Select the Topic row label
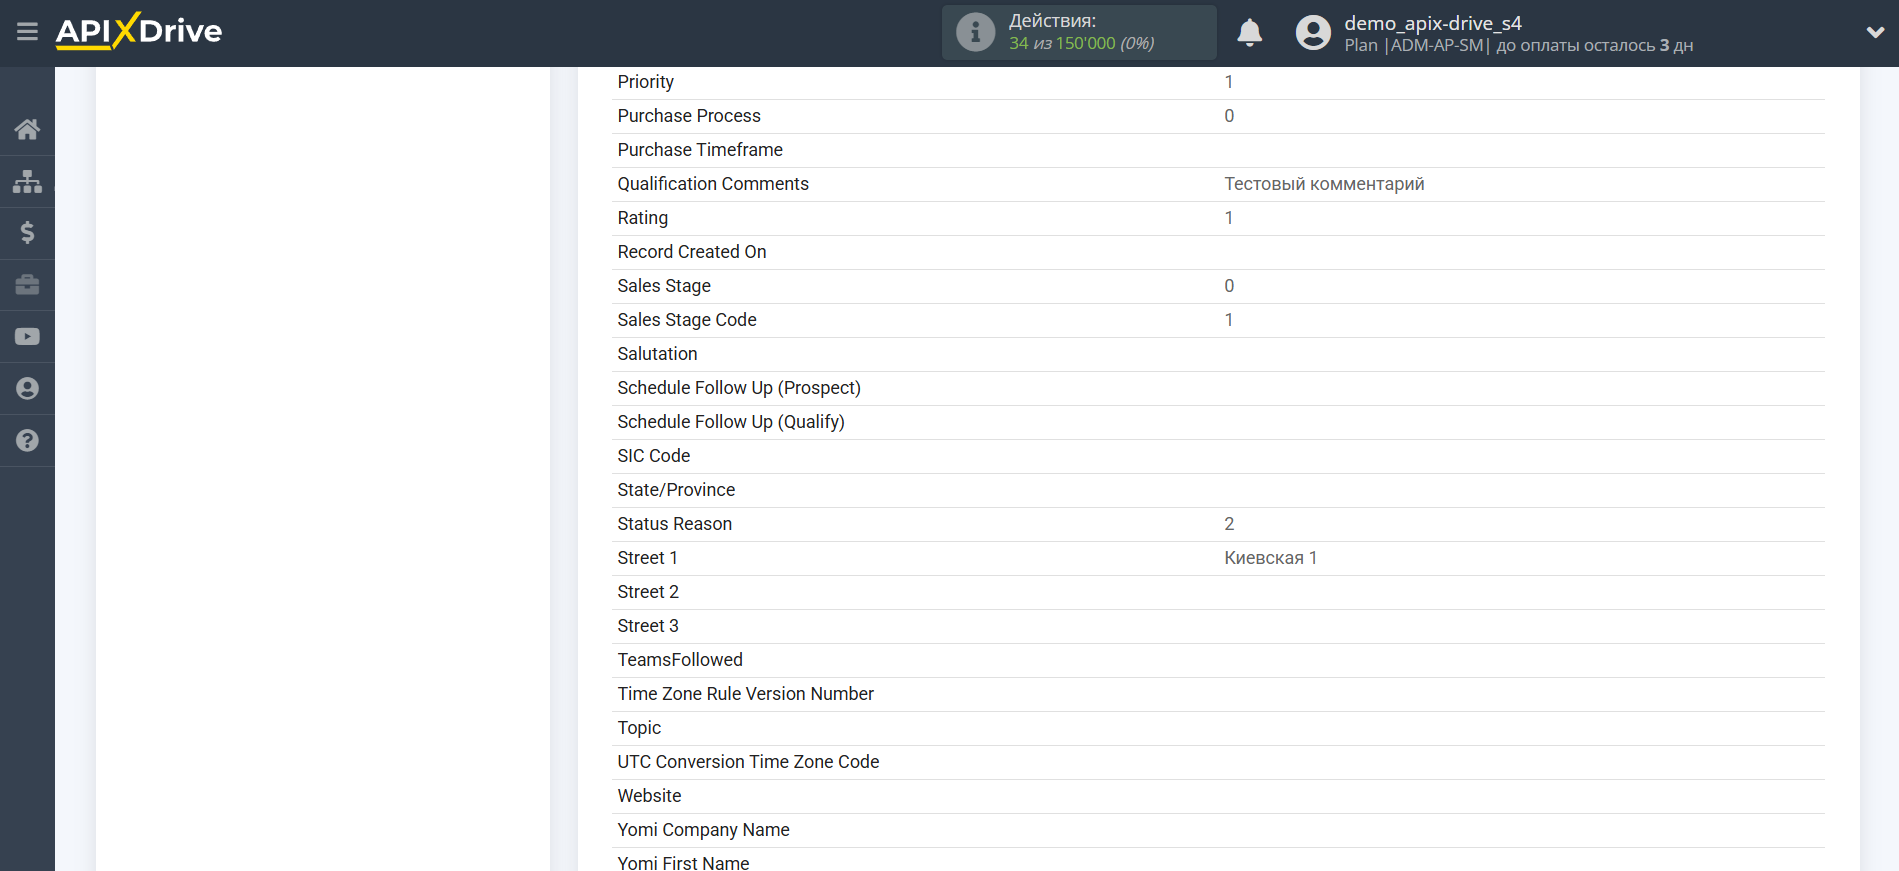1899x871 pixels. pos(639,728)
